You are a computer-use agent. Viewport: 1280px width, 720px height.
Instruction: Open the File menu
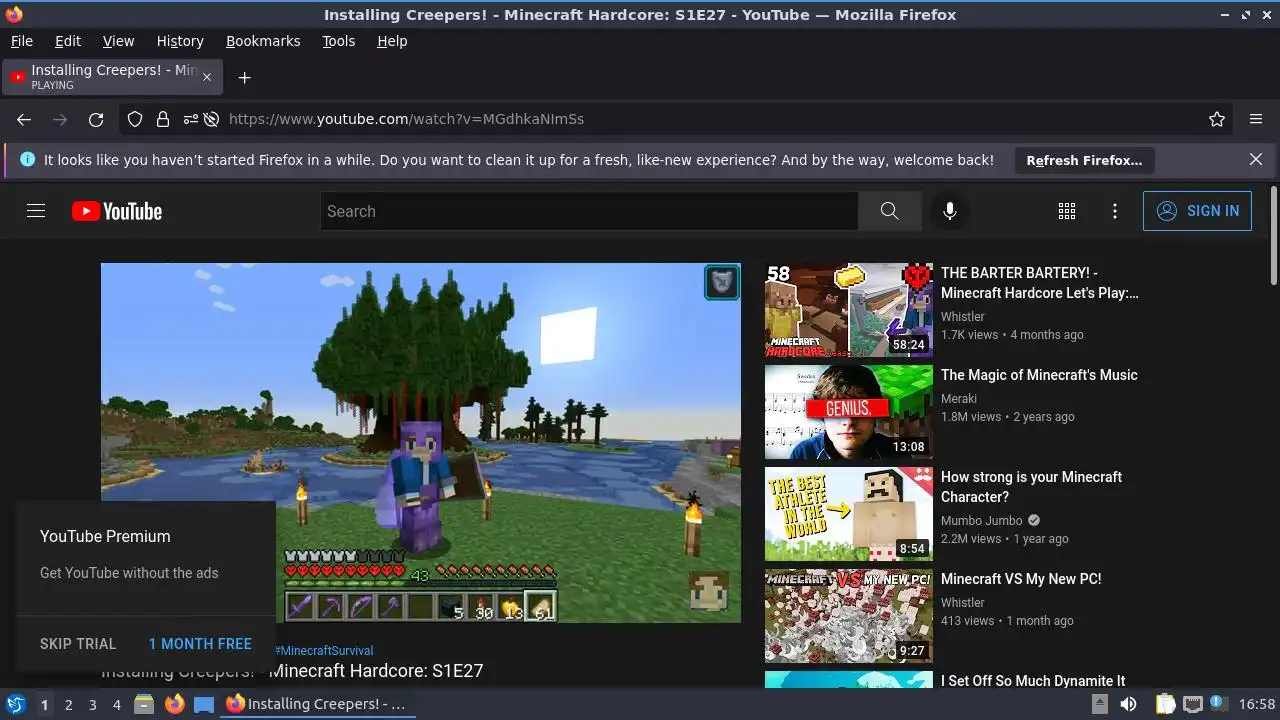coord(21,41)
